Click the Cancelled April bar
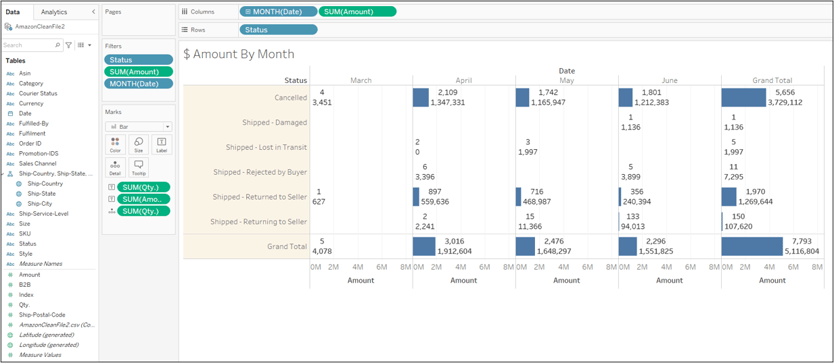Screen dimensions: 834x363 421,97
